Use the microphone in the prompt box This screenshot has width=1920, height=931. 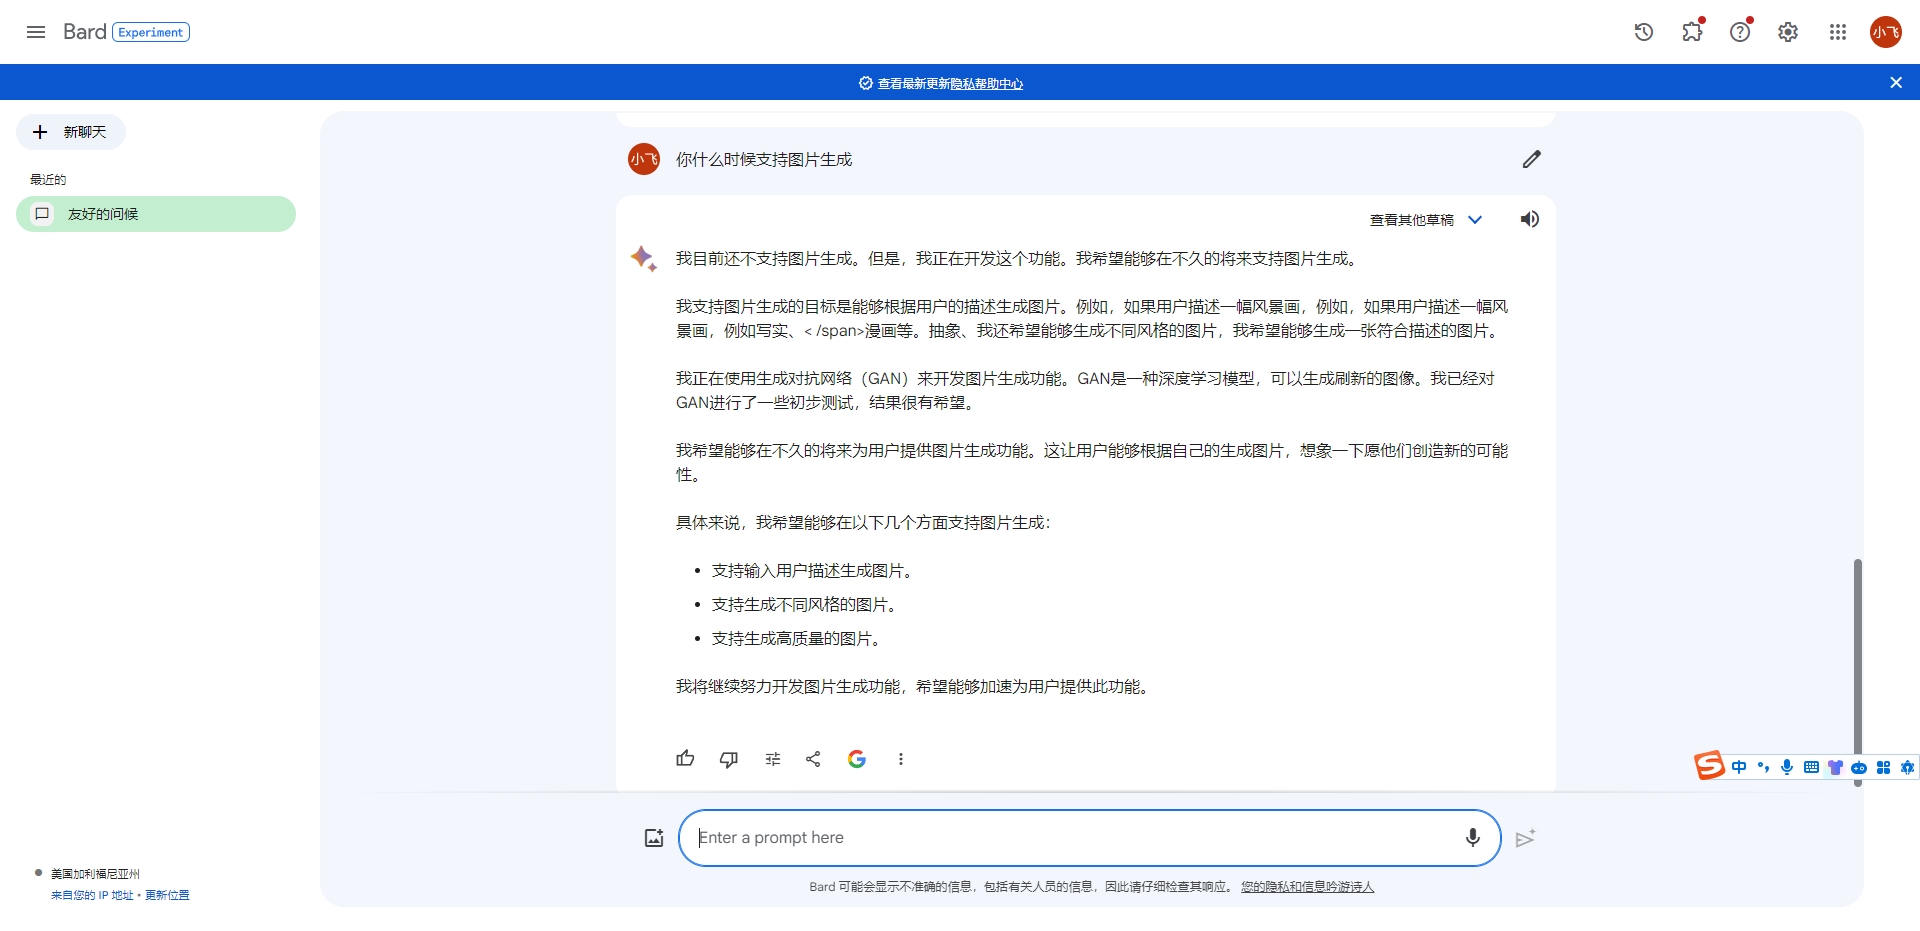pyautogui.click(x=1472, y=838)
